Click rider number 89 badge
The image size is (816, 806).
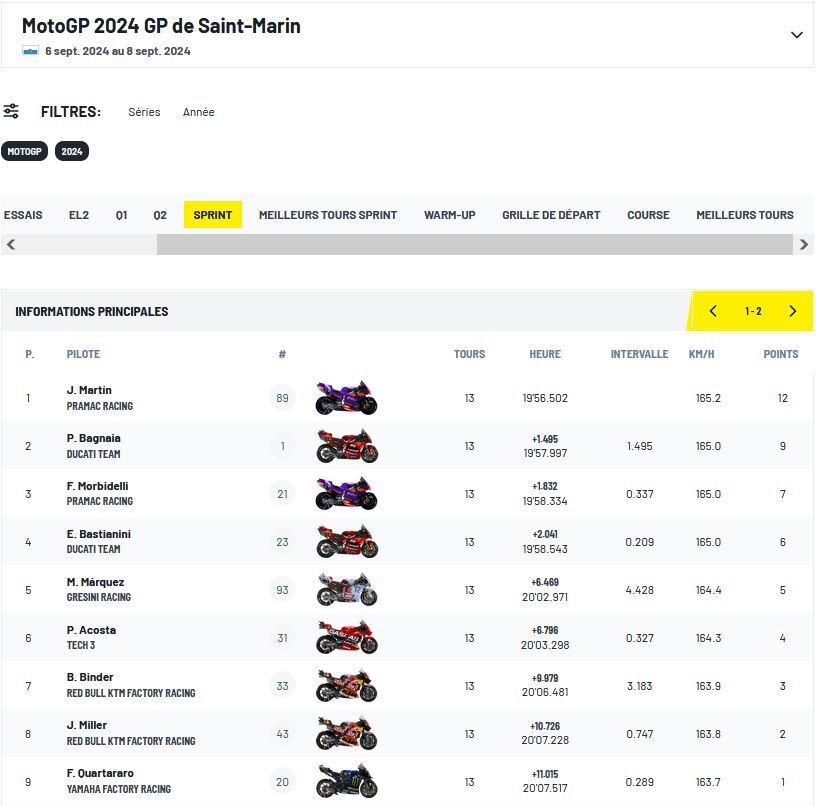point(282,398)
